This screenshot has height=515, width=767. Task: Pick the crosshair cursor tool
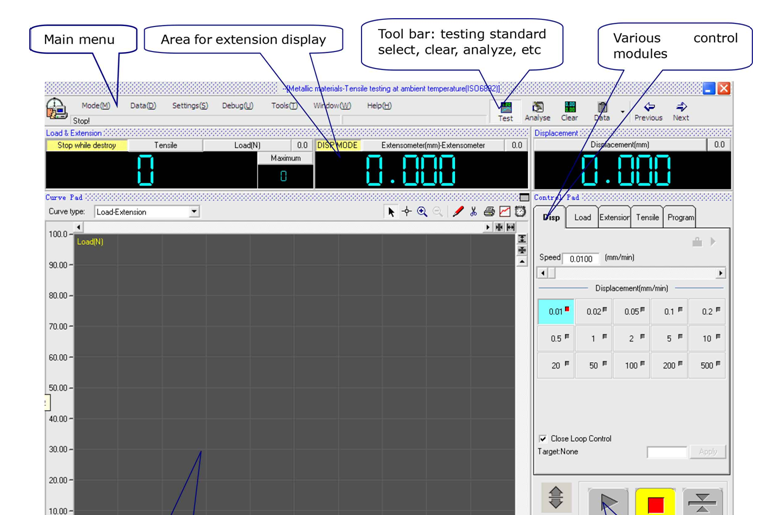406,212
